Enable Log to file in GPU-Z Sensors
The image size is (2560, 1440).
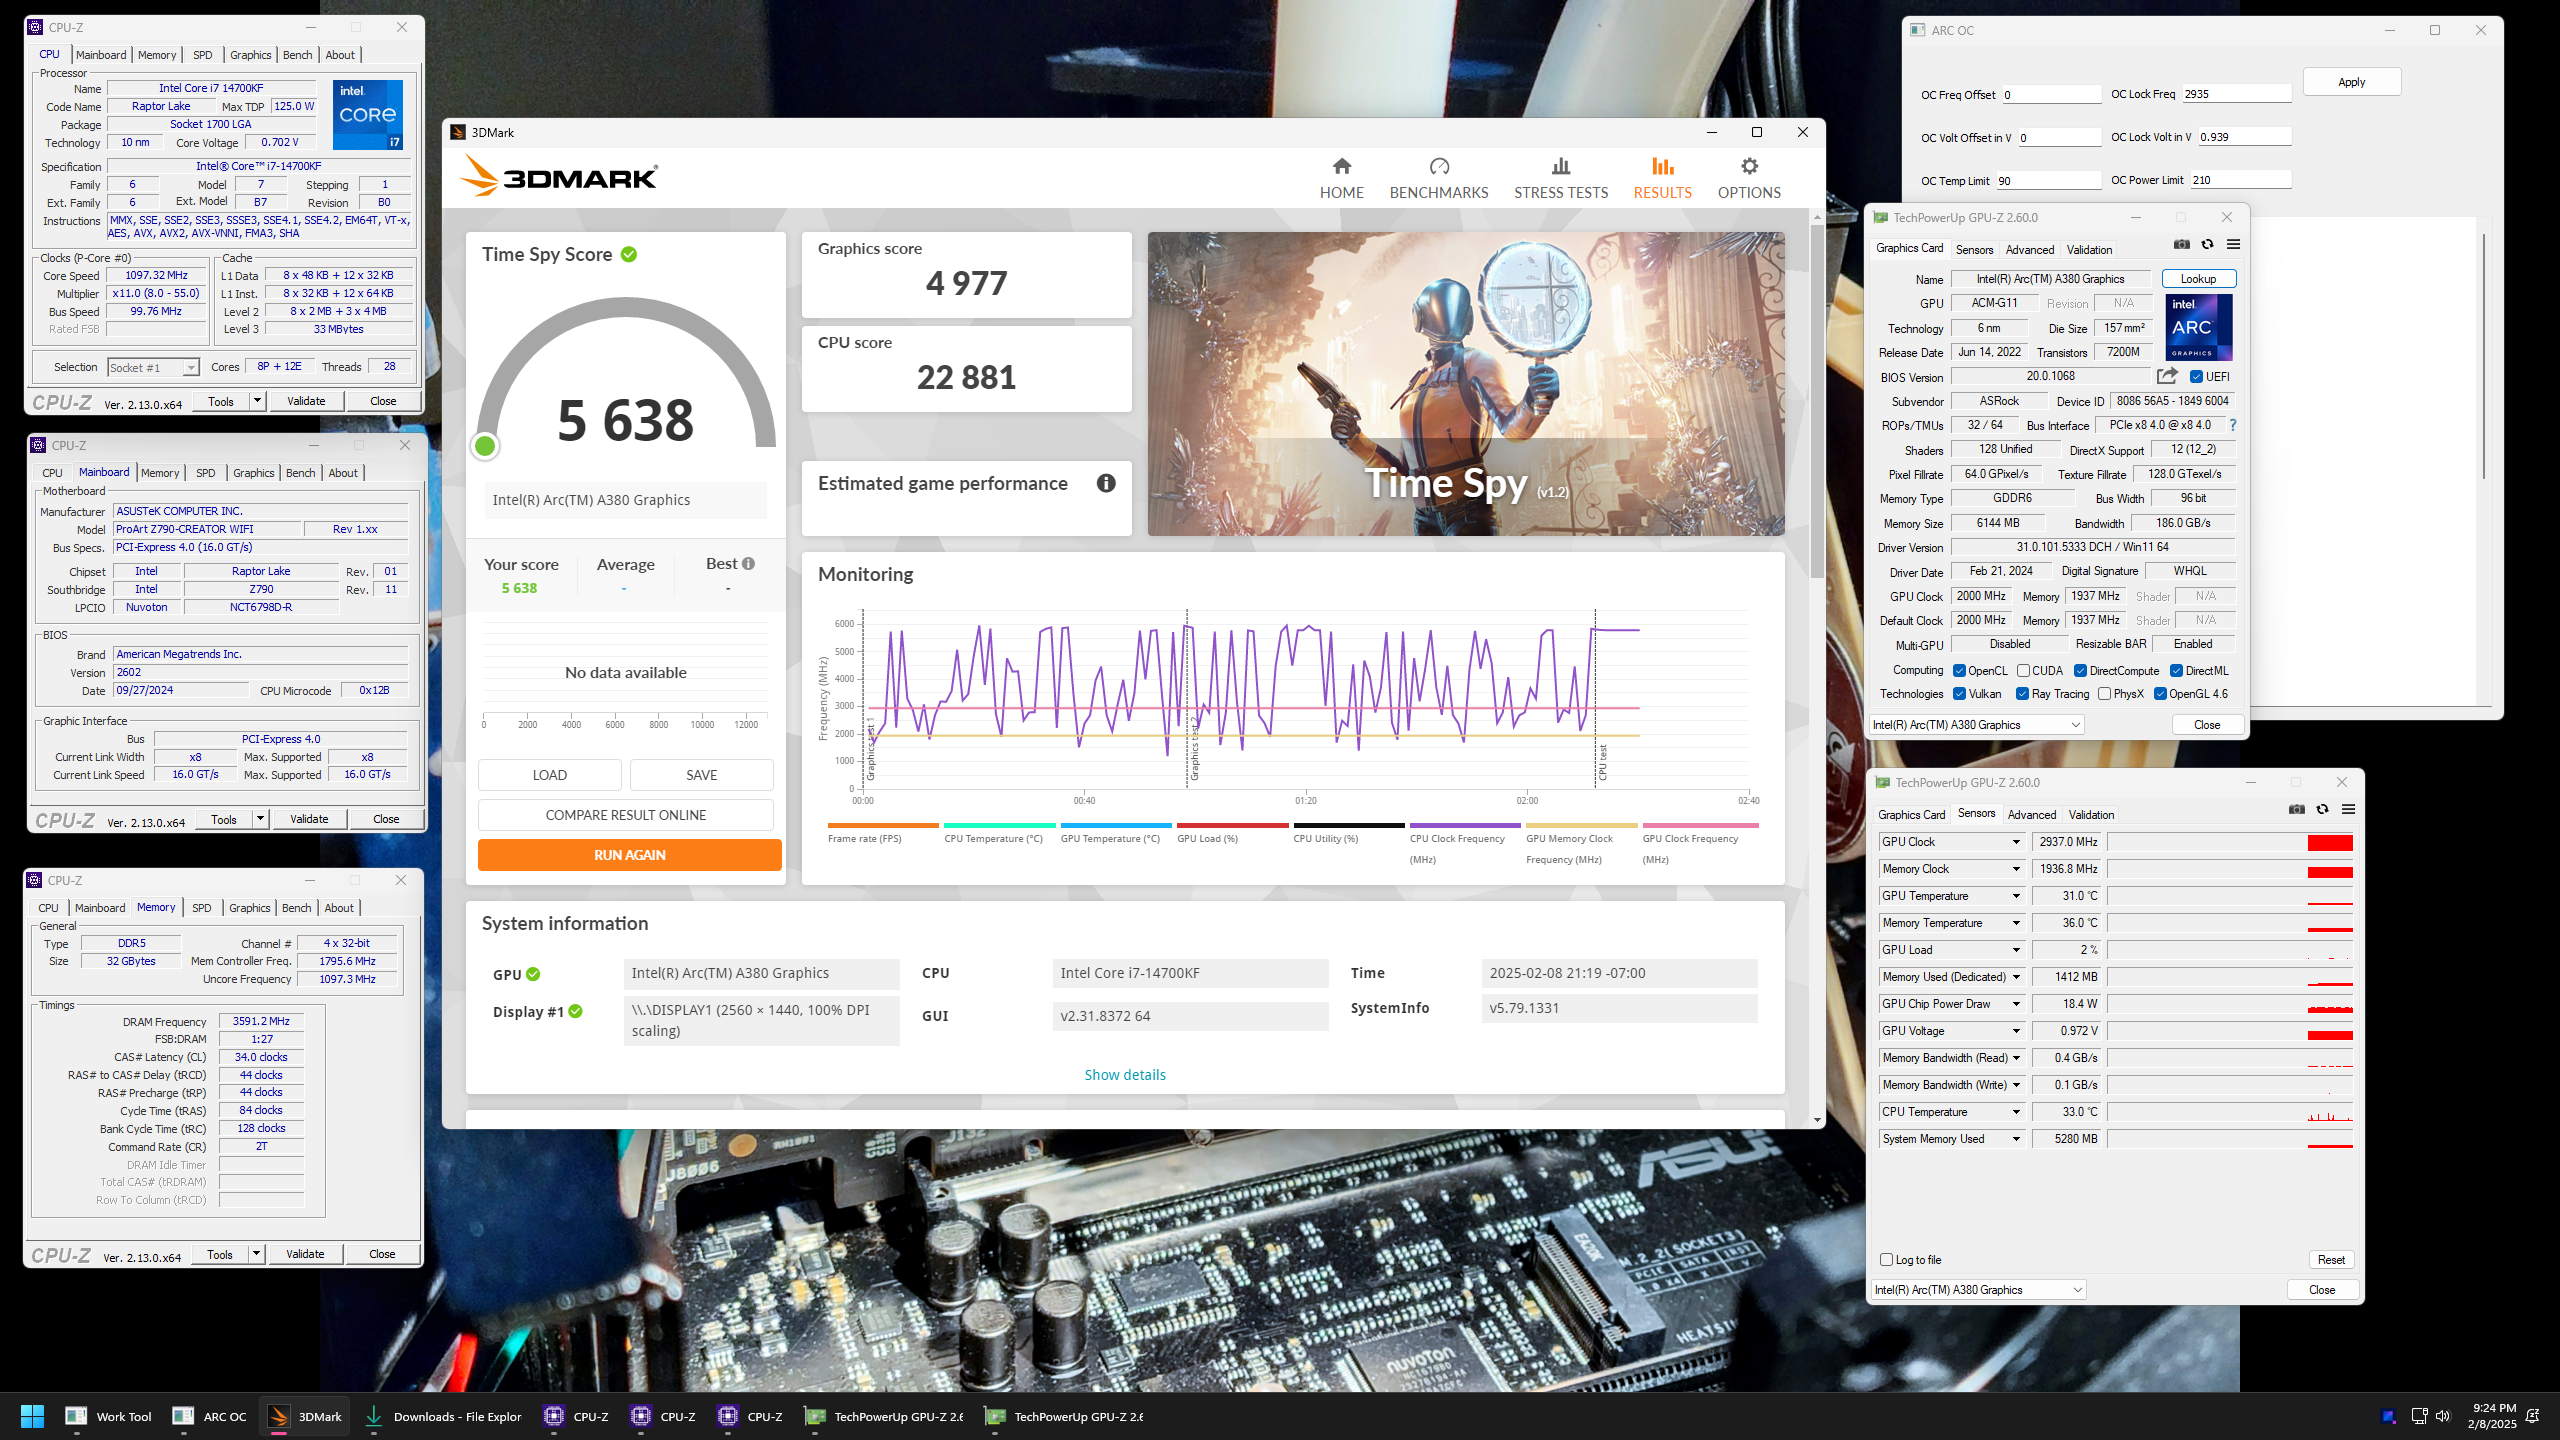(1886, 1260)
